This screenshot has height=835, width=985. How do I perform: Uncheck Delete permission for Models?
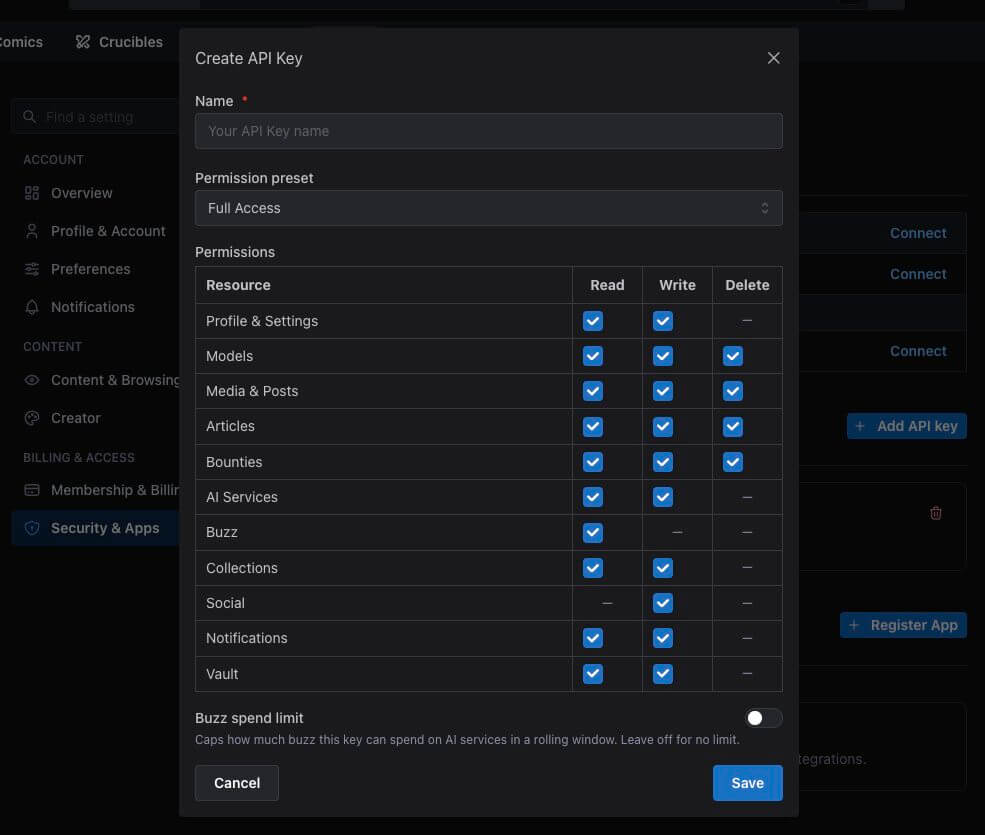point(732,356)
